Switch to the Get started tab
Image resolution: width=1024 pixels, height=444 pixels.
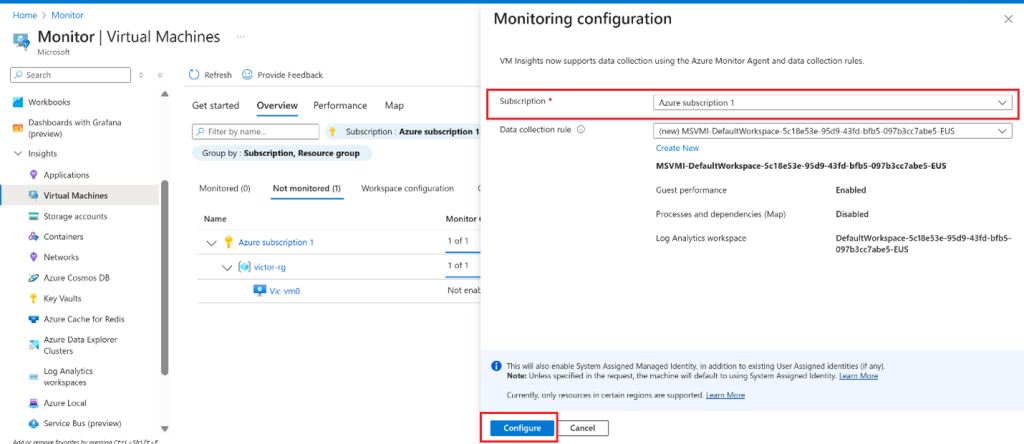[x=216, y=105]
